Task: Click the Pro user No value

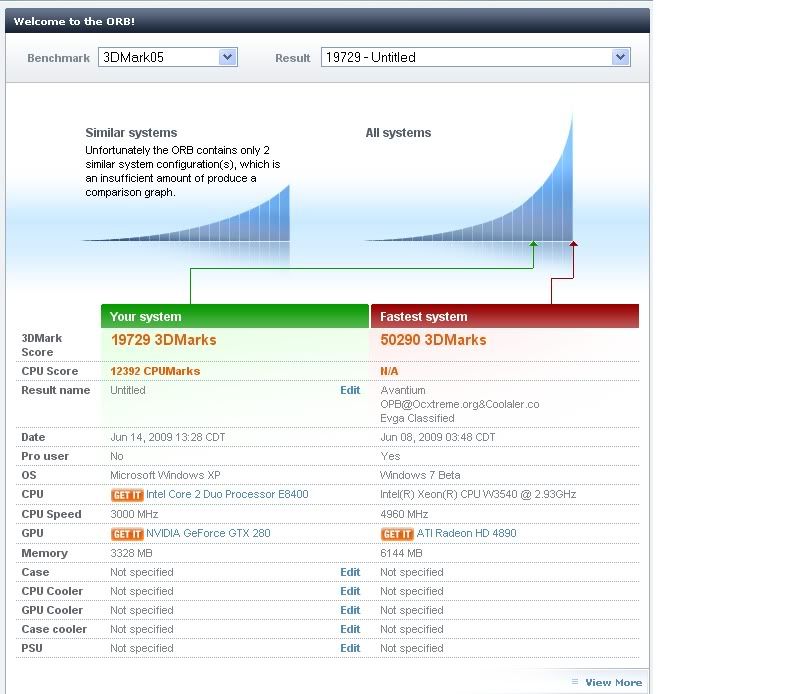Action: (117, 456)
